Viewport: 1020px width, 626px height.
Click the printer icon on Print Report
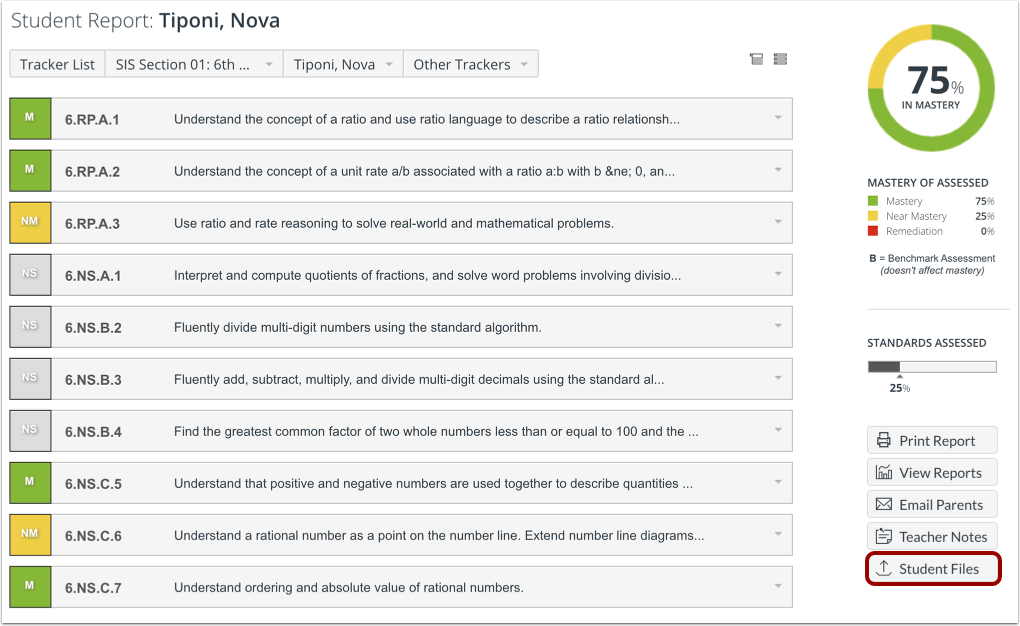(x=884, y=440)
